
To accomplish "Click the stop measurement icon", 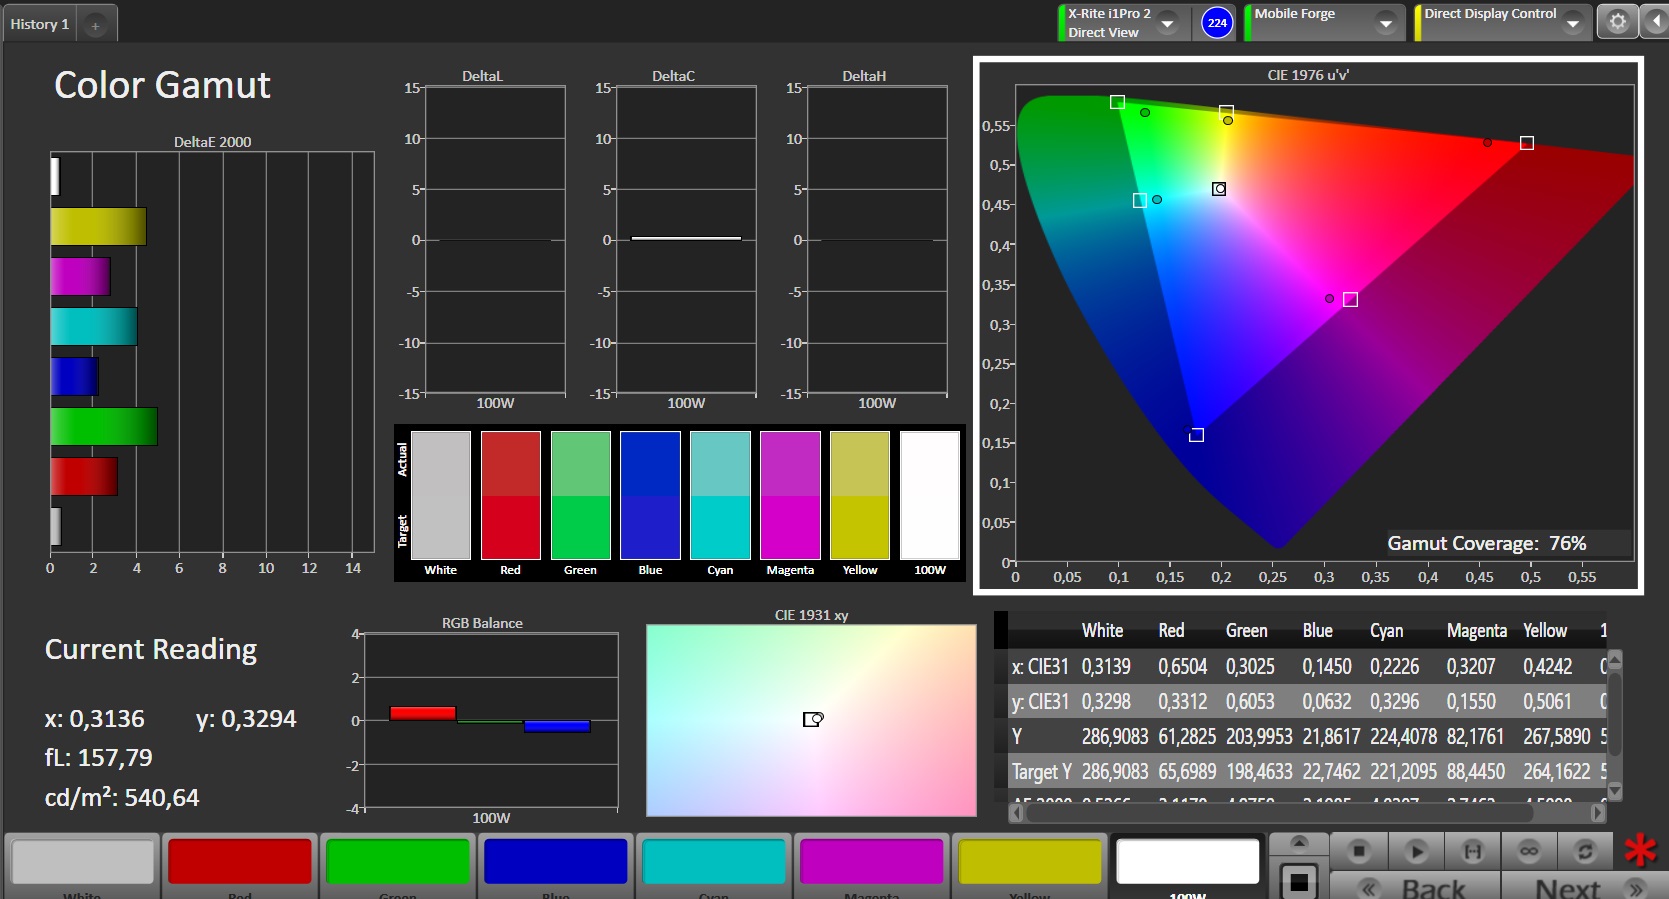I will point(1358,851).
